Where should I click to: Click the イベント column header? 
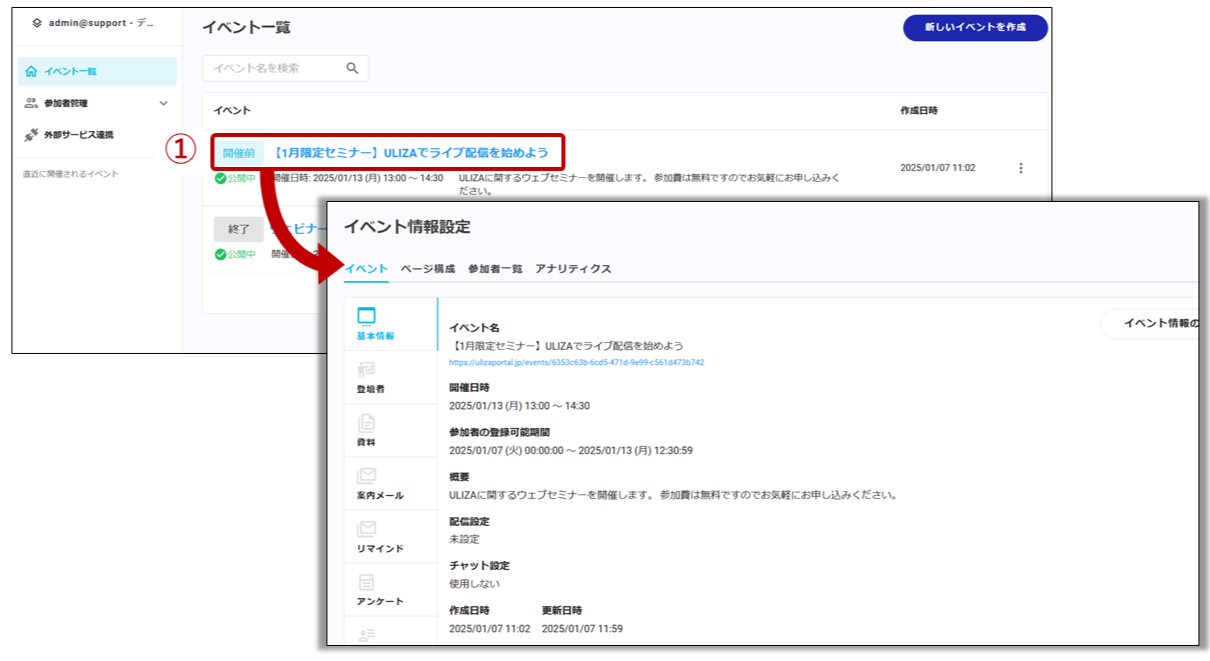tap(233, 110)
